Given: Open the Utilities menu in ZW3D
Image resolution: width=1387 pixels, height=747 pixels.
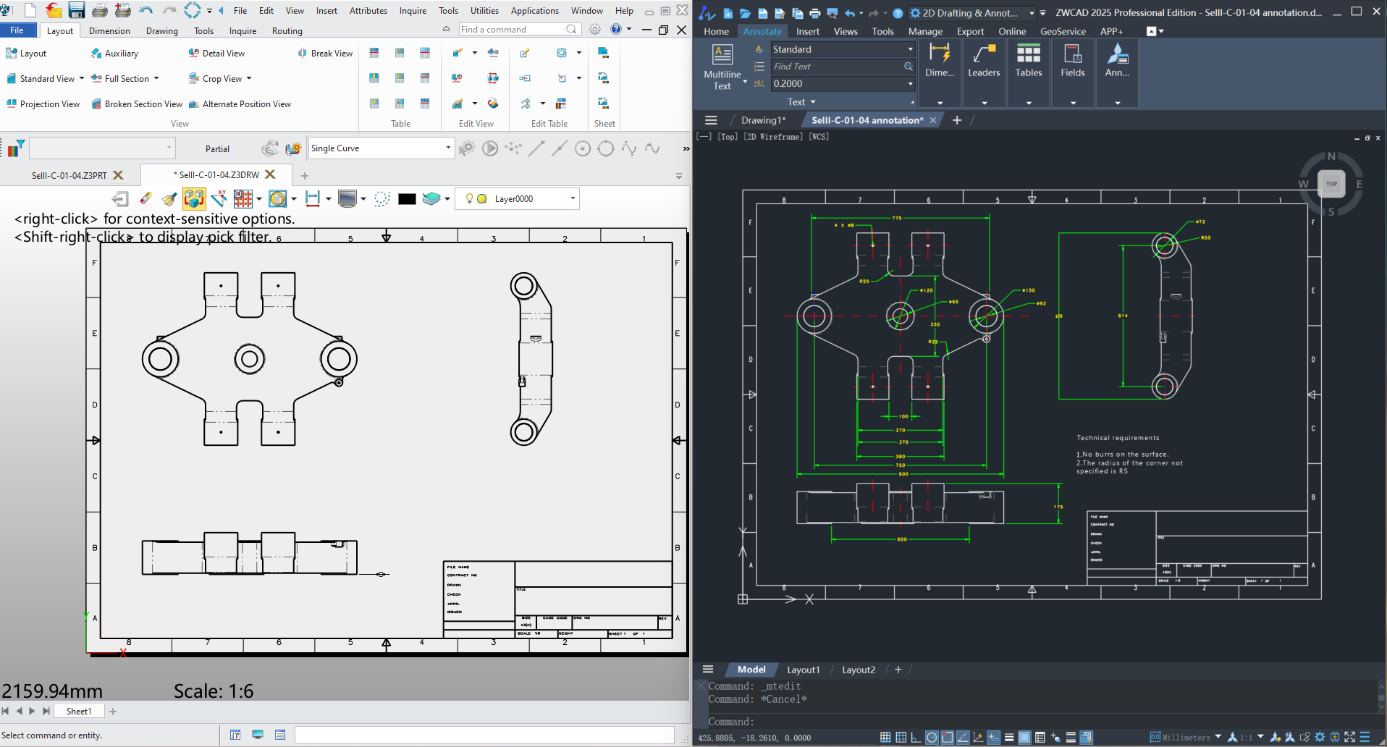Looking at the screenshot, I should coord(485,11).
